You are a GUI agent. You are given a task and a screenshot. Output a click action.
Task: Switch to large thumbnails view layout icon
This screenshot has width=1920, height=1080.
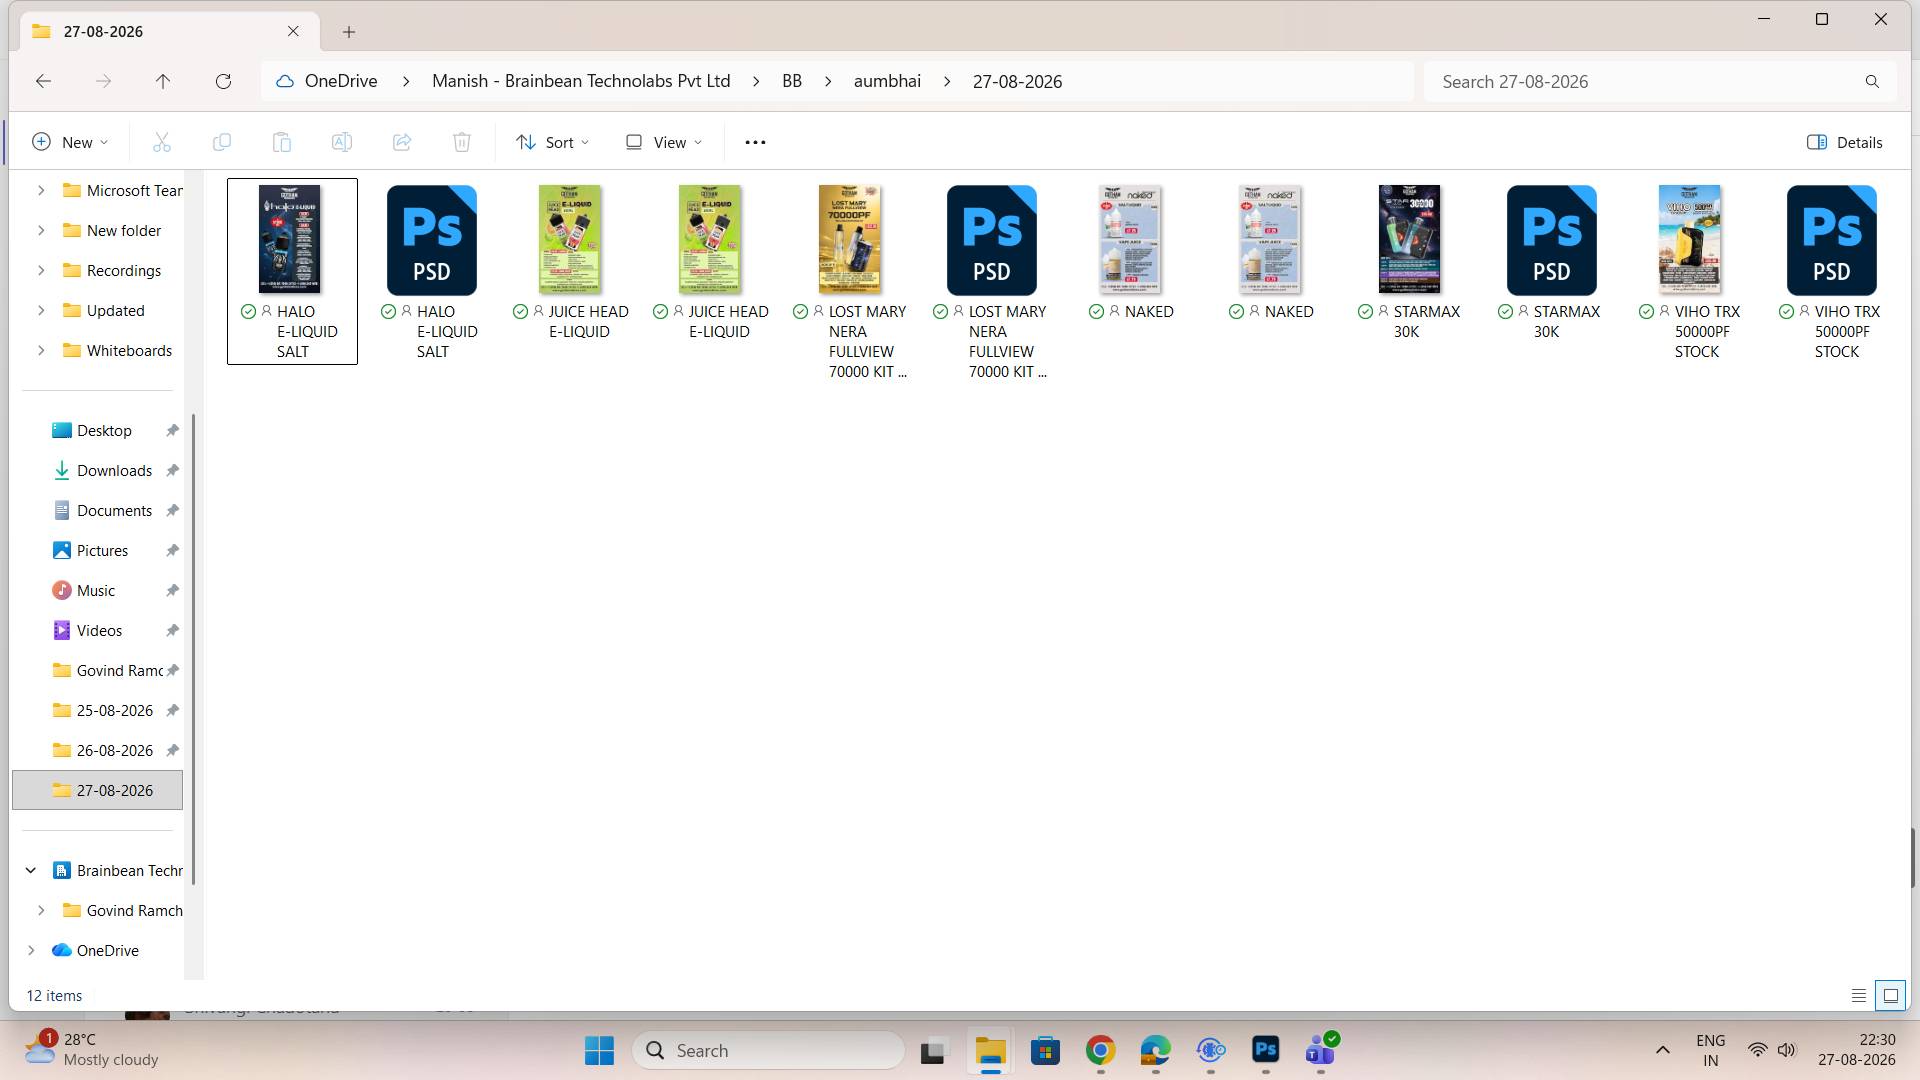pyautogui.click(x=1890, y=995)
